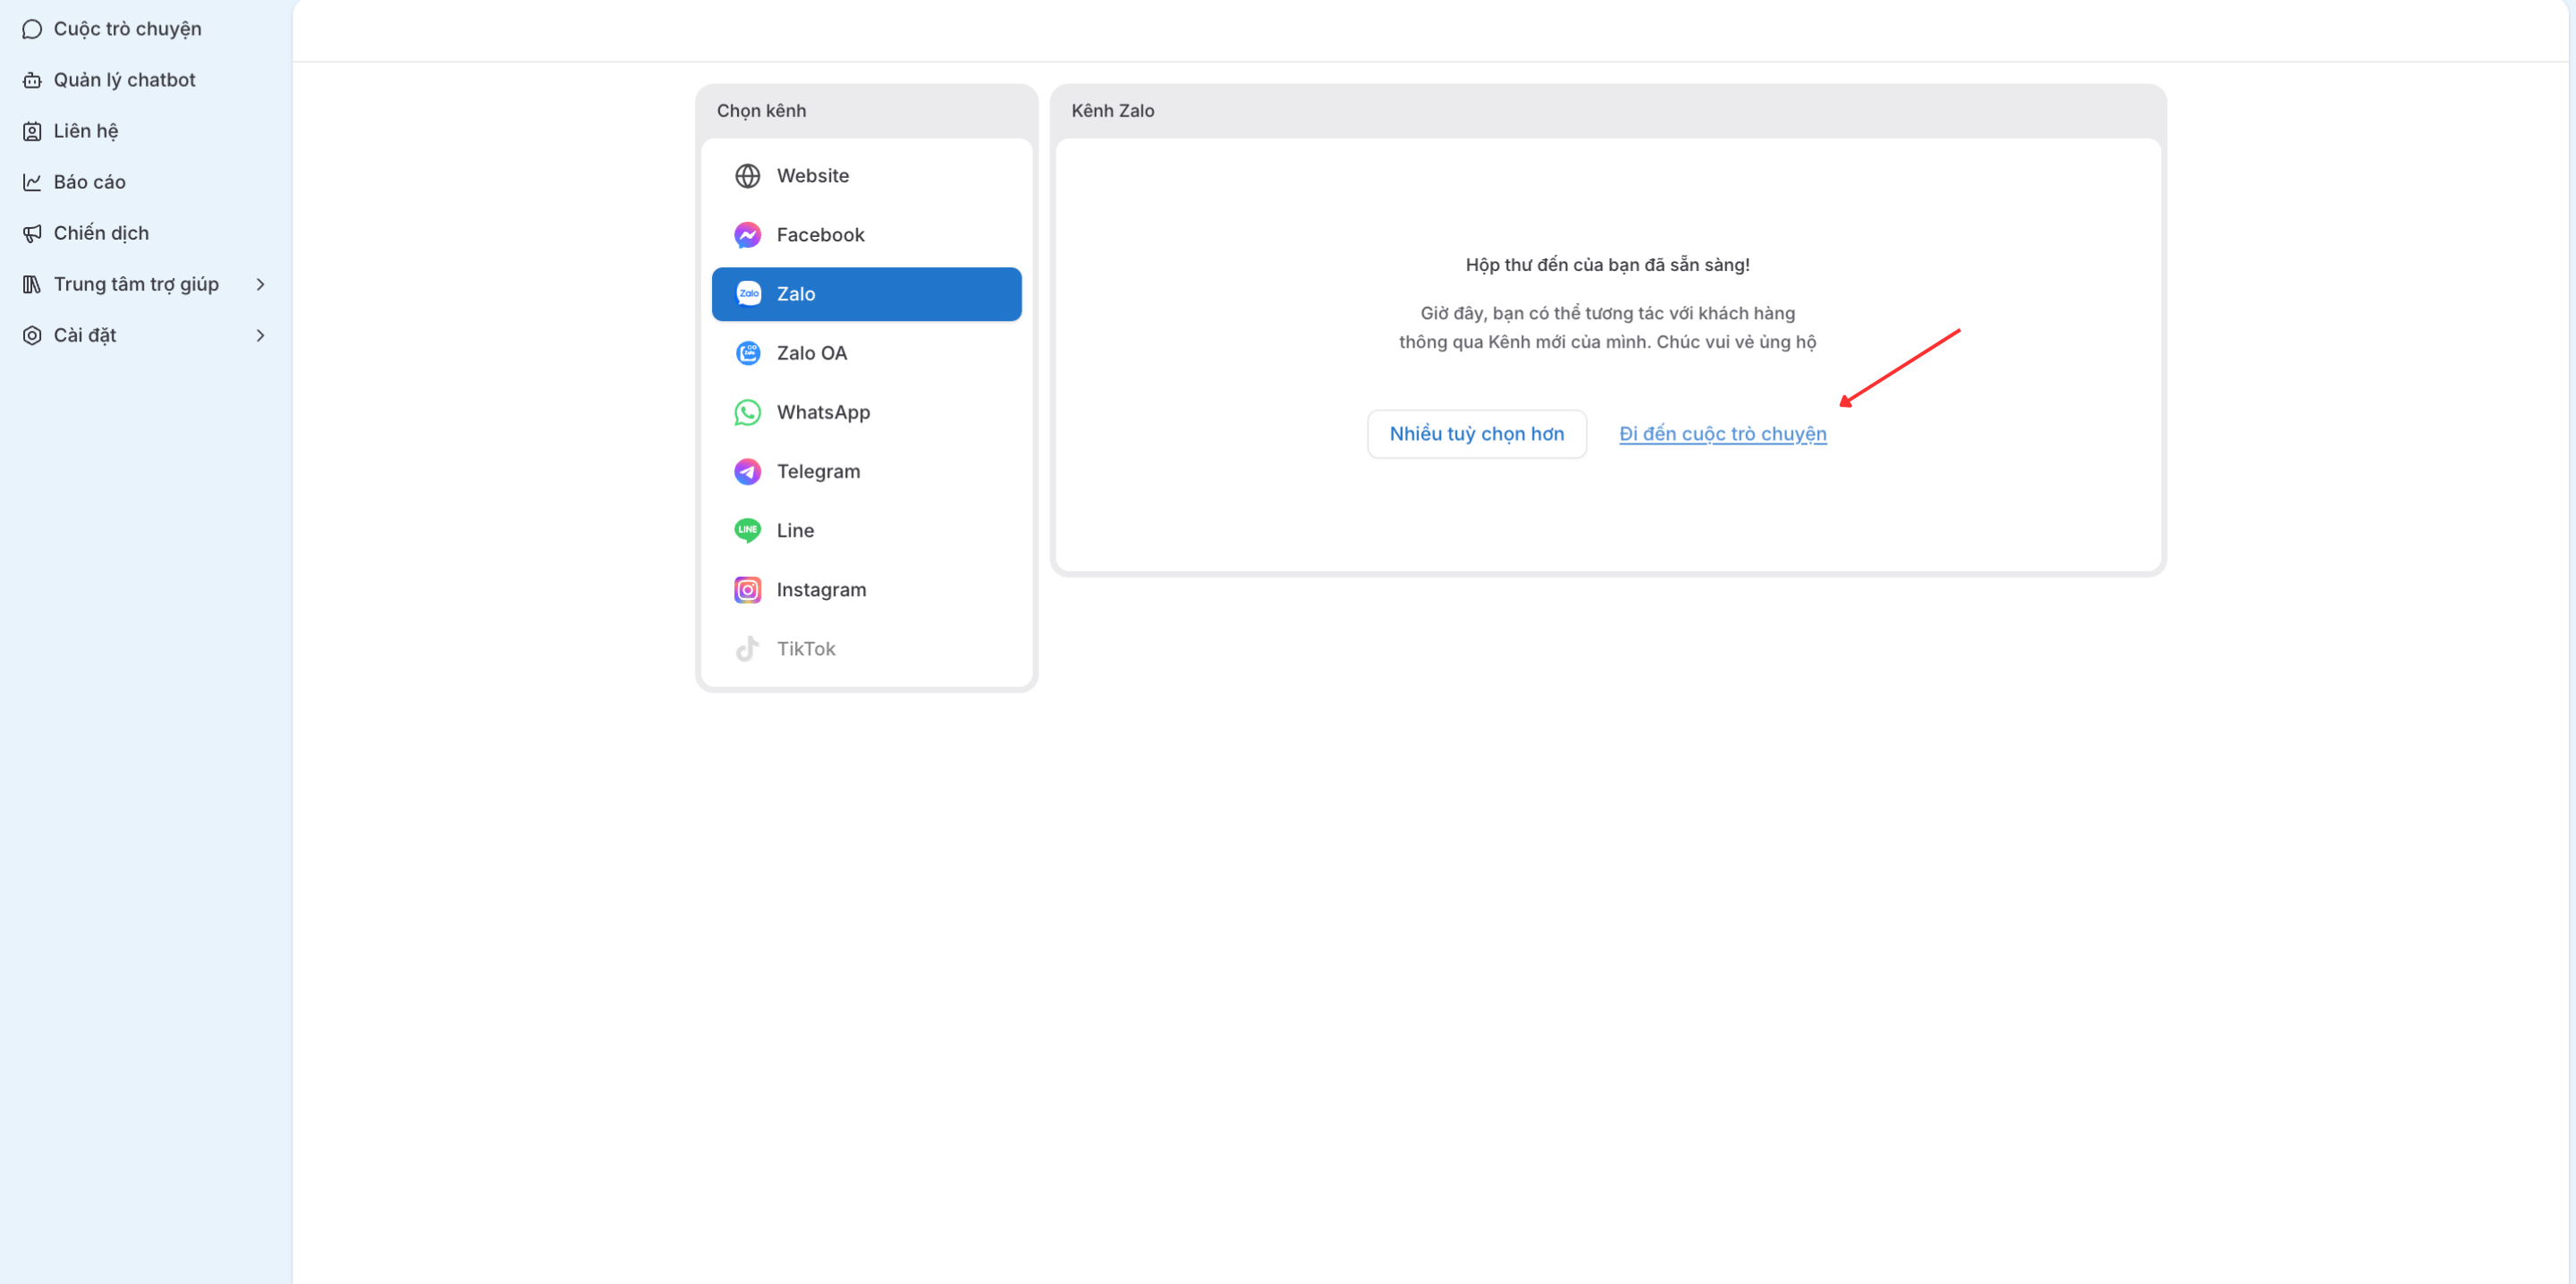The width and height of the screenshot is (2576, 1284).
Task: Expand the Trung tâm trợ giúp chevron
Action: point(260,284)
